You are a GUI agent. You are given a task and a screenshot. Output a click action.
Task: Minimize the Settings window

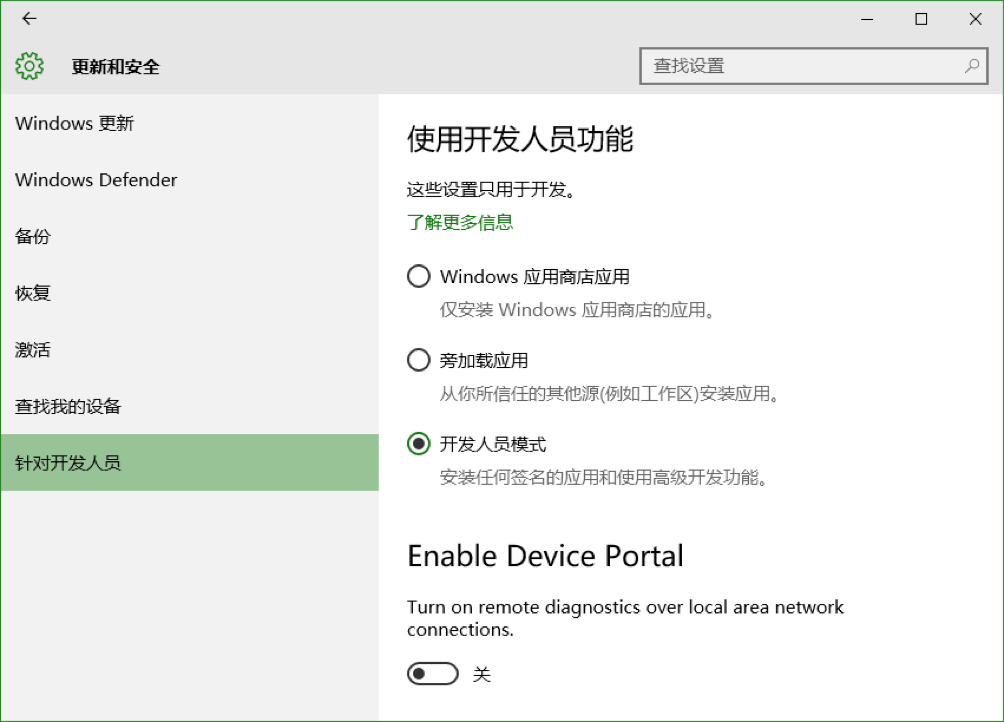tap(866, 18)
